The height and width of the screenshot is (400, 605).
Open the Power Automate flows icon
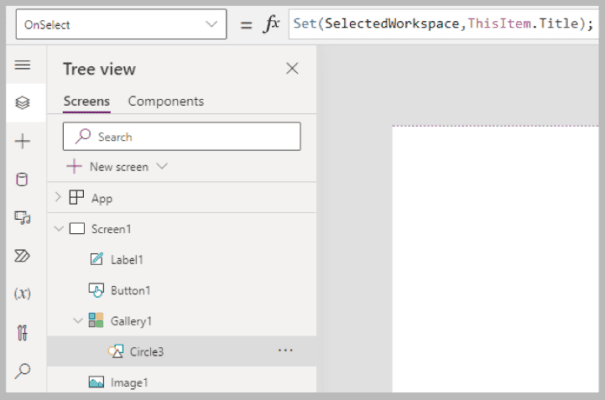point(22,256)
